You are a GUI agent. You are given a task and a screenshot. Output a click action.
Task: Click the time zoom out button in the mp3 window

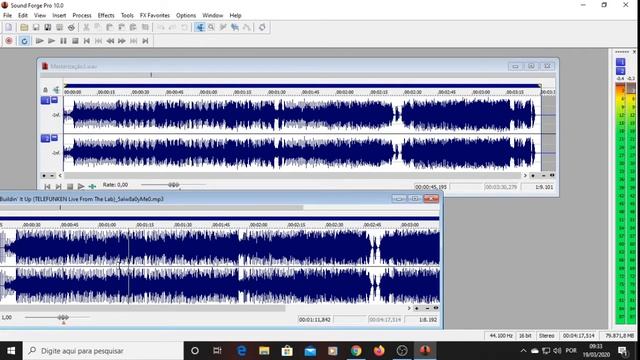[x=427, y=309]
